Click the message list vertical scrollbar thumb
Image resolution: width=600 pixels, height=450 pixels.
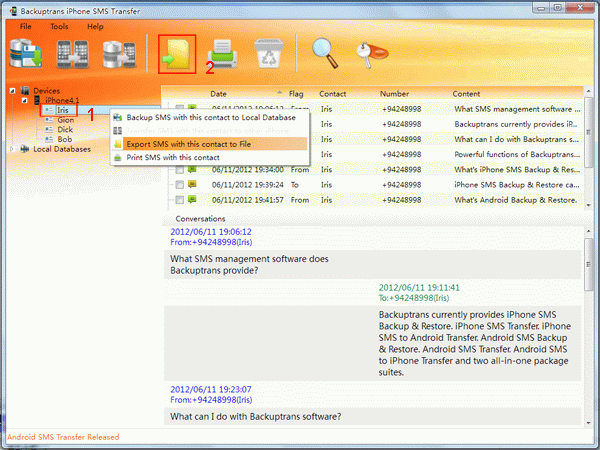pos(589,132)
